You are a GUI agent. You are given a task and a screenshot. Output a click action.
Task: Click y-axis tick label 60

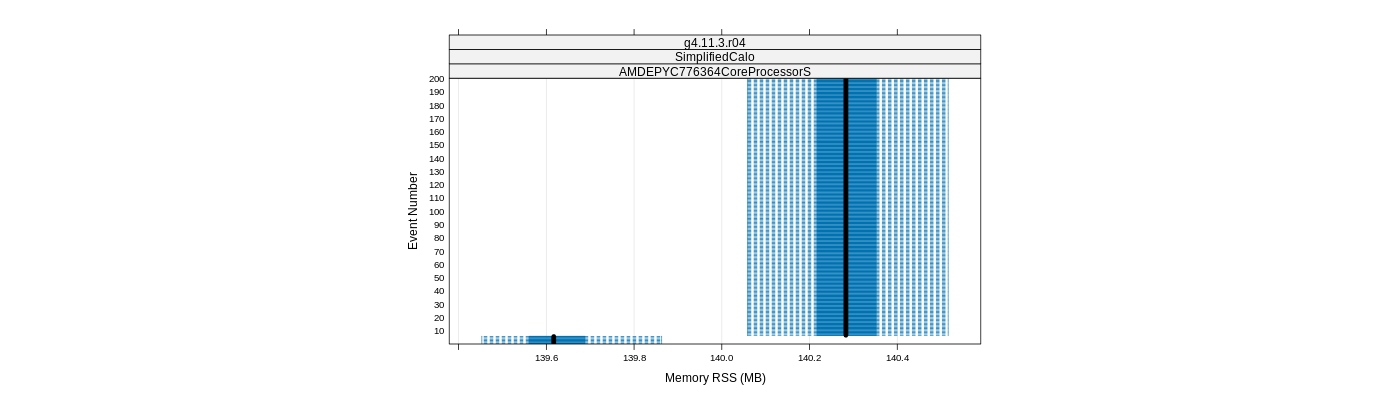[x=439, y=265]
